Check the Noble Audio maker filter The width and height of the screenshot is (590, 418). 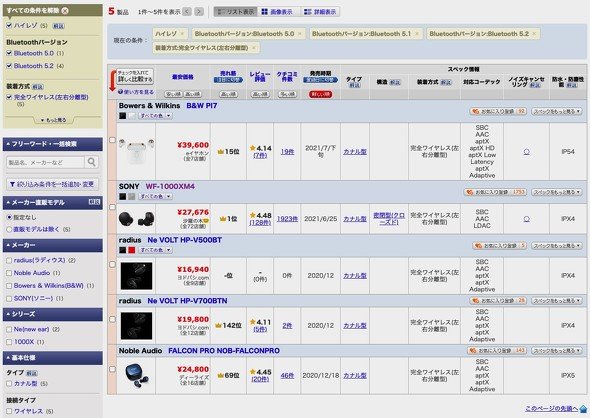(x=9, y=273)
